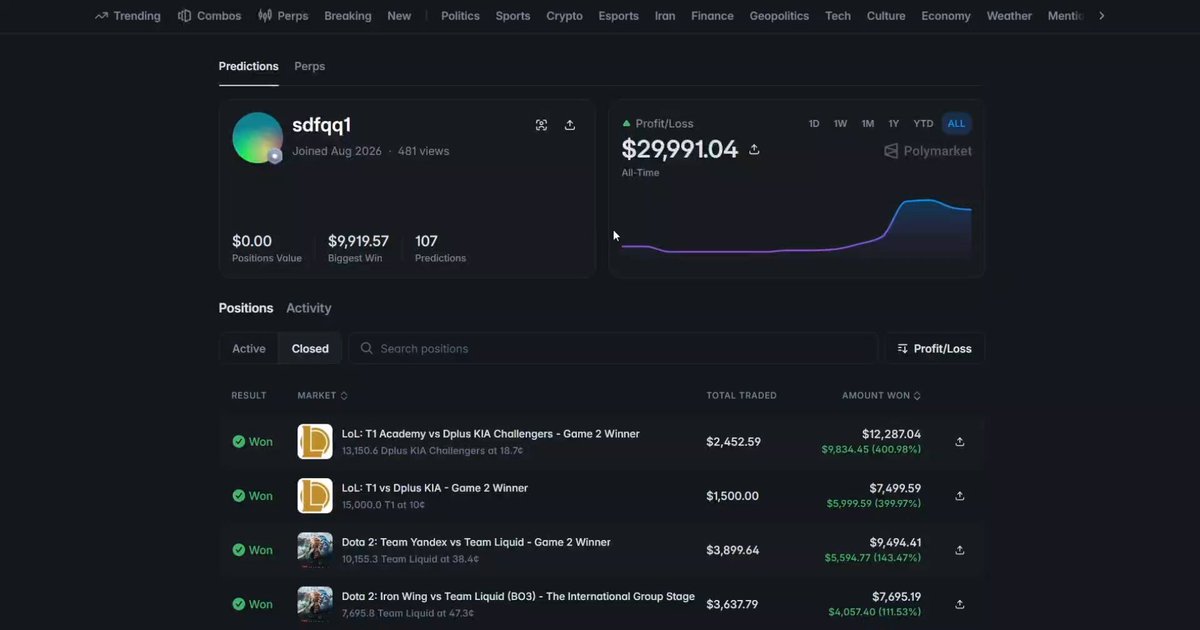This screenshot has width=1200, height=630.
Task: Show Closed positions
Action: coord(310,349)
